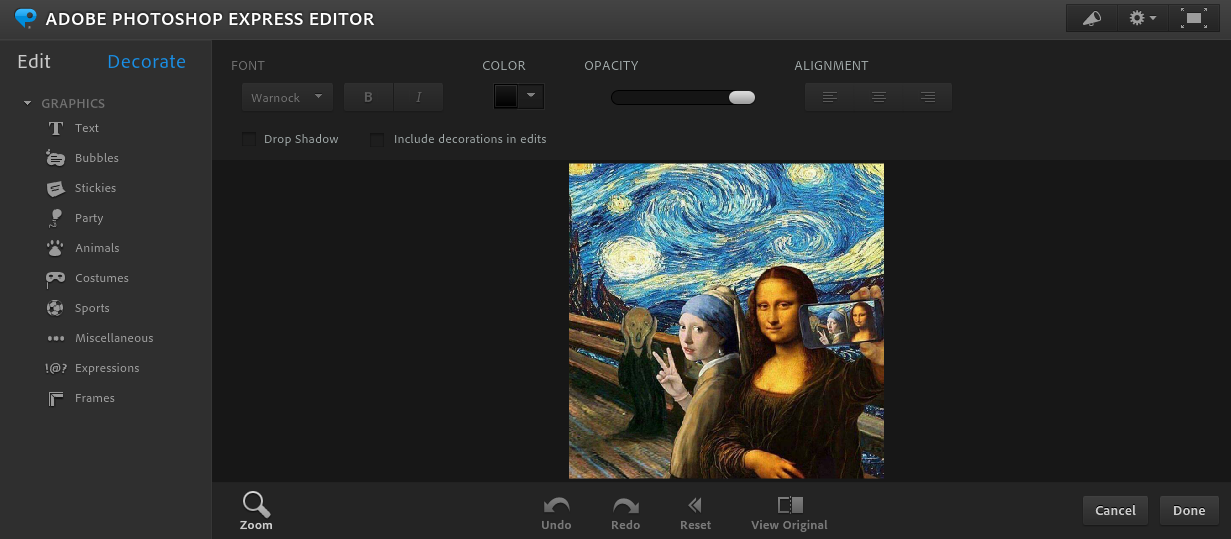Align text left
Image resolution: width=1231 pixels, height=539 pixels.
coord(829,97)
